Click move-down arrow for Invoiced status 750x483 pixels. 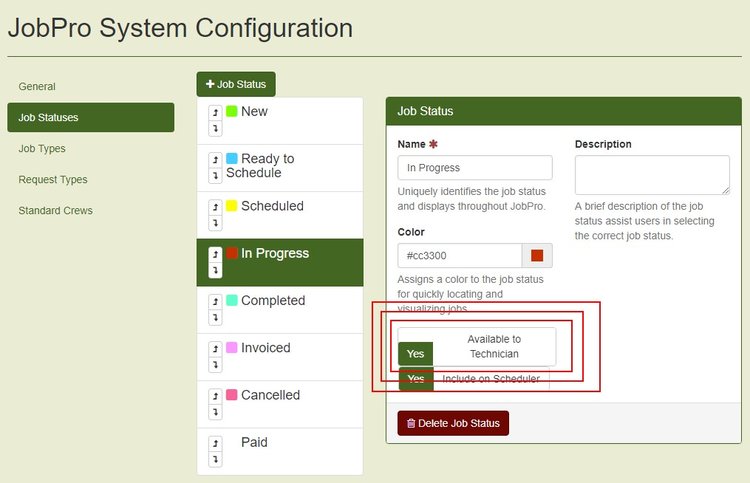[x=215, y=365]
